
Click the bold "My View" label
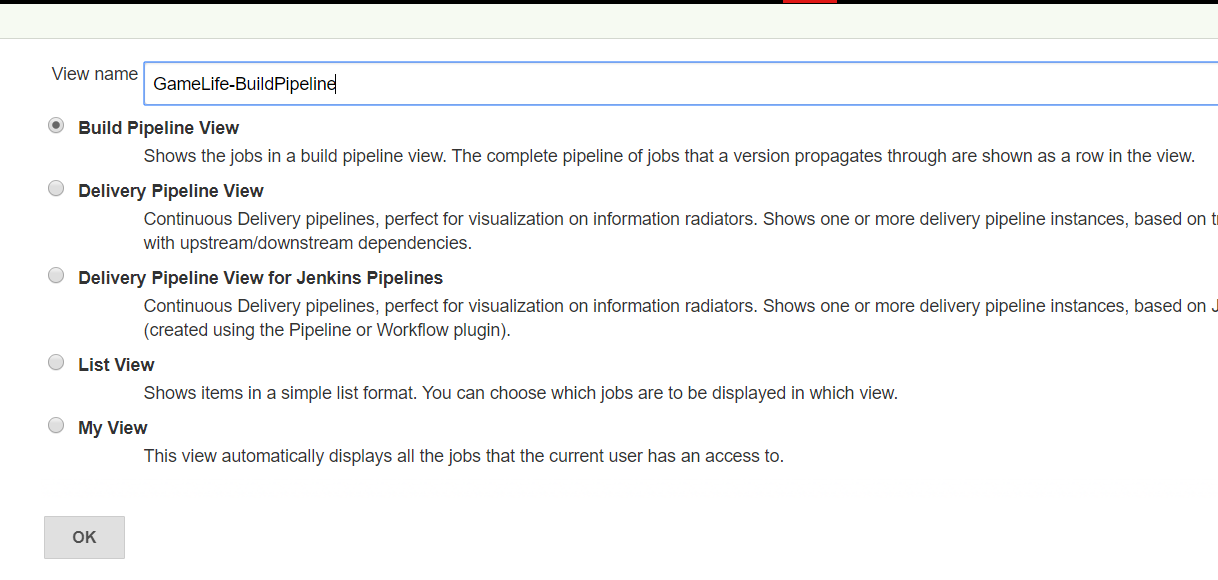[112, 428]
